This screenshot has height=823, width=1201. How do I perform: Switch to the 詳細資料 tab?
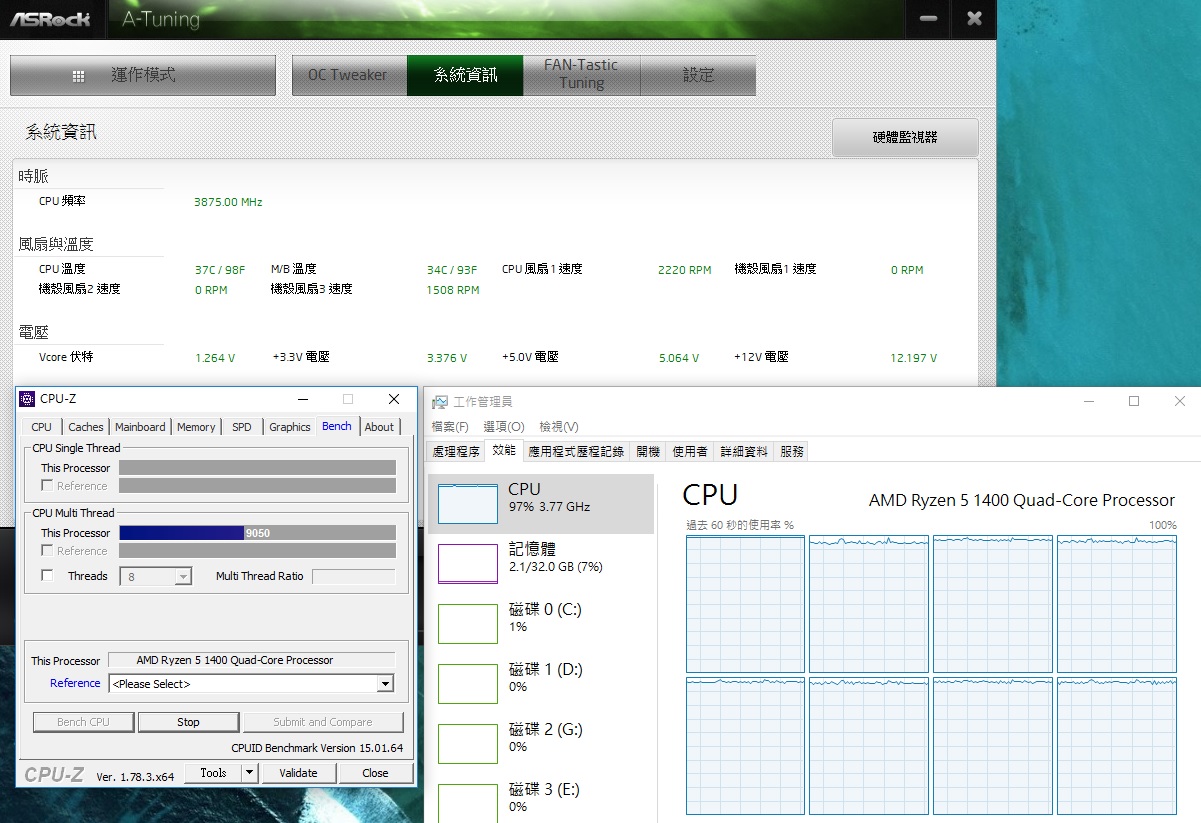[x=745, y=452]
